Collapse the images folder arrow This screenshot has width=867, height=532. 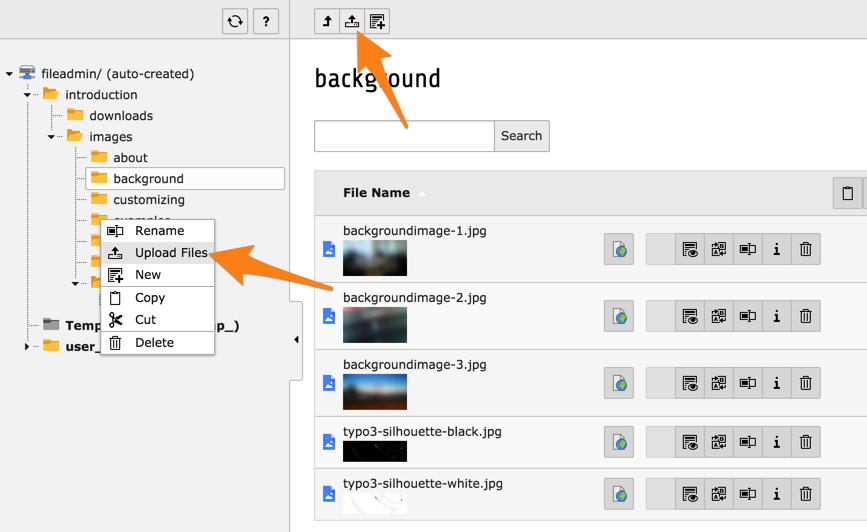51,137
